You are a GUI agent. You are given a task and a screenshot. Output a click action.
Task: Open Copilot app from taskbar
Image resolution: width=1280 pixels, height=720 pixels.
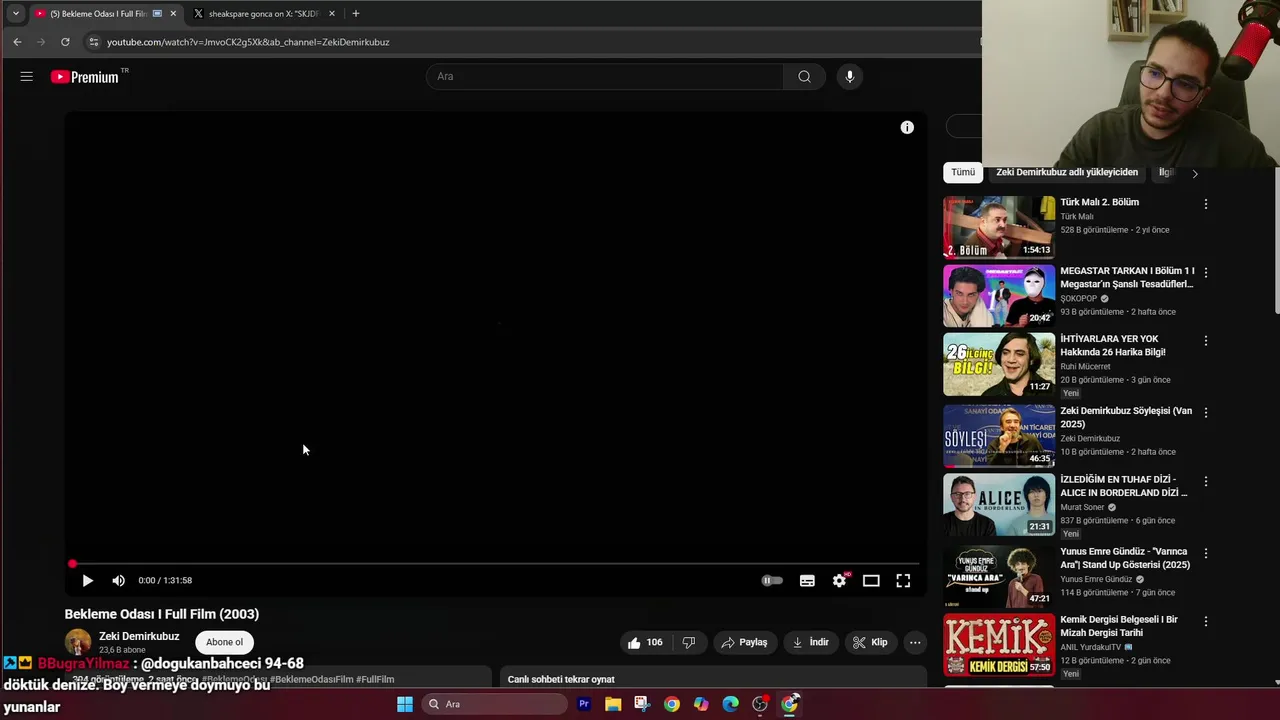[701, 704]
